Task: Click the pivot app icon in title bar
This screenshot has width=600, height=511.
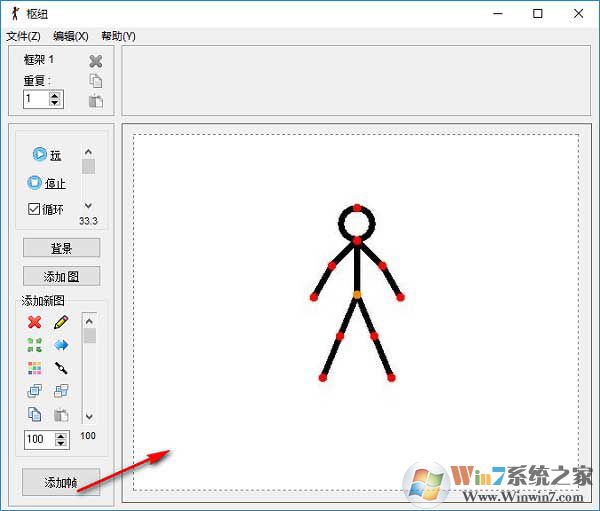Action: [16, 14]
